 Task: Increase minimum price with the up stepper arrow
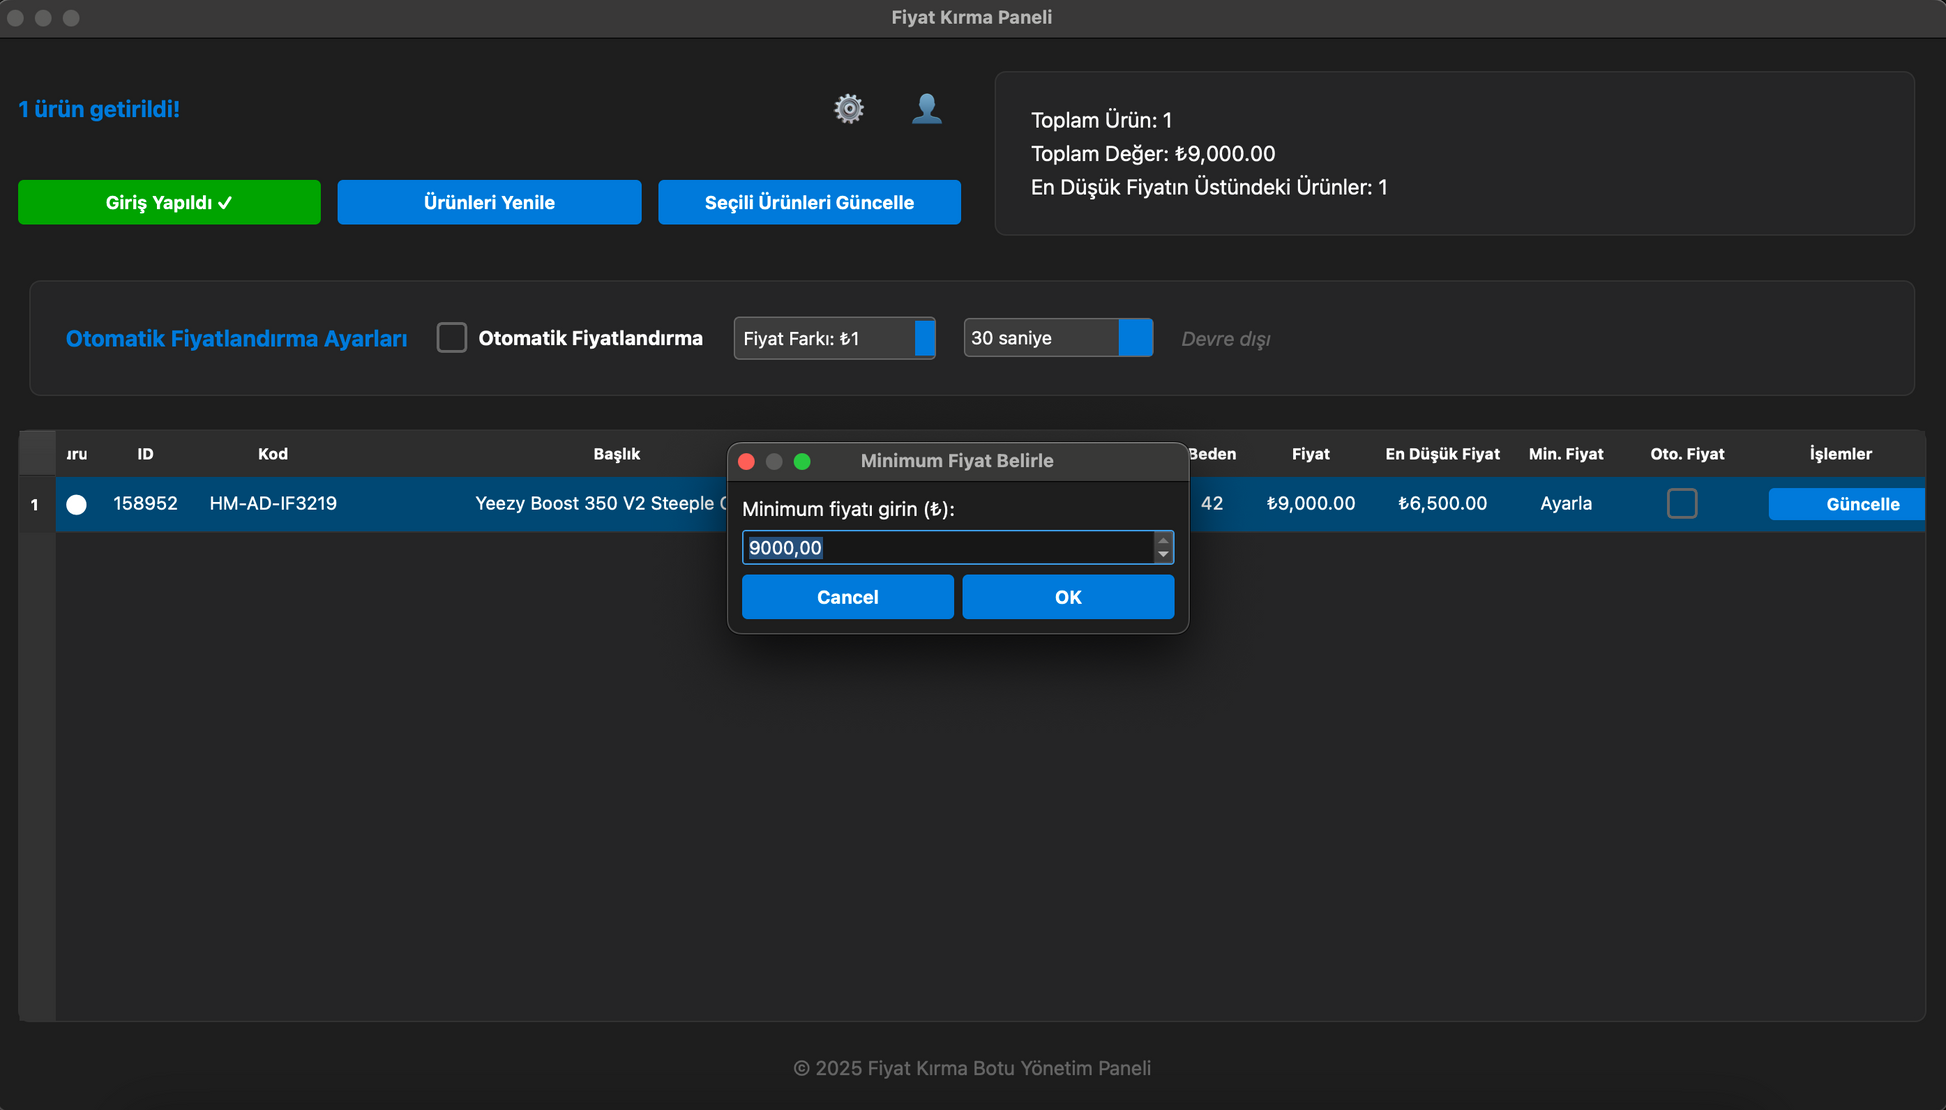pos(1163,541)
